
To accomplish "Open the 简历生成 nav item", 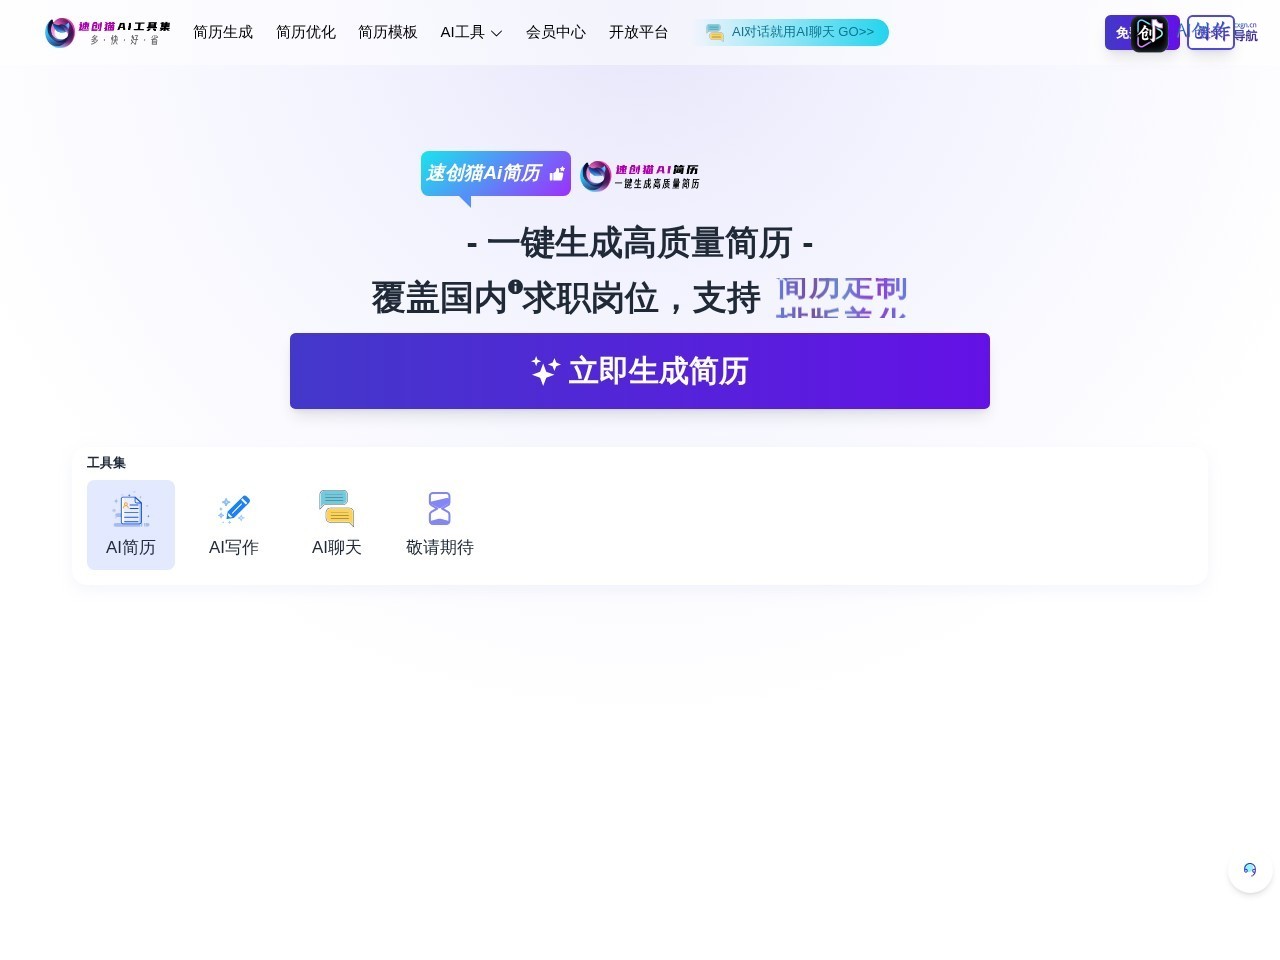I will tap(223, 32).
